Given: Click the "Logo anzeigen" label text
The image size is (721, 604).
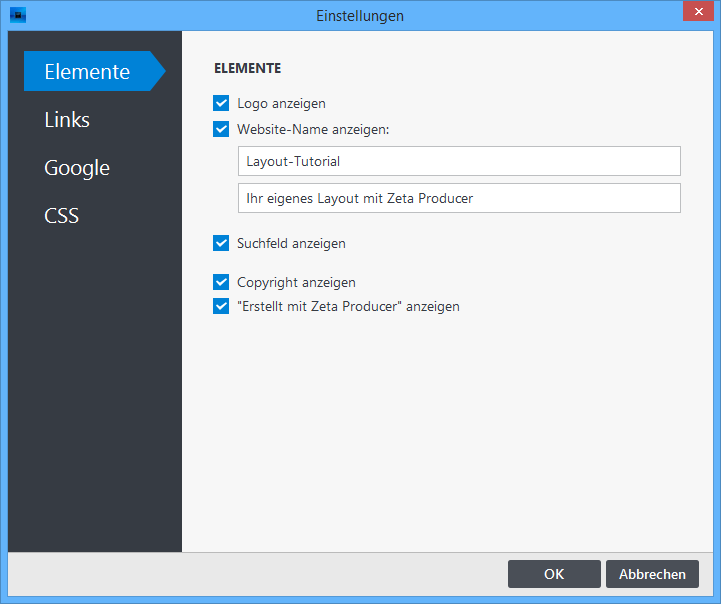Looking at the screenshot, I should pyautogui.click(x=281, y=103).
